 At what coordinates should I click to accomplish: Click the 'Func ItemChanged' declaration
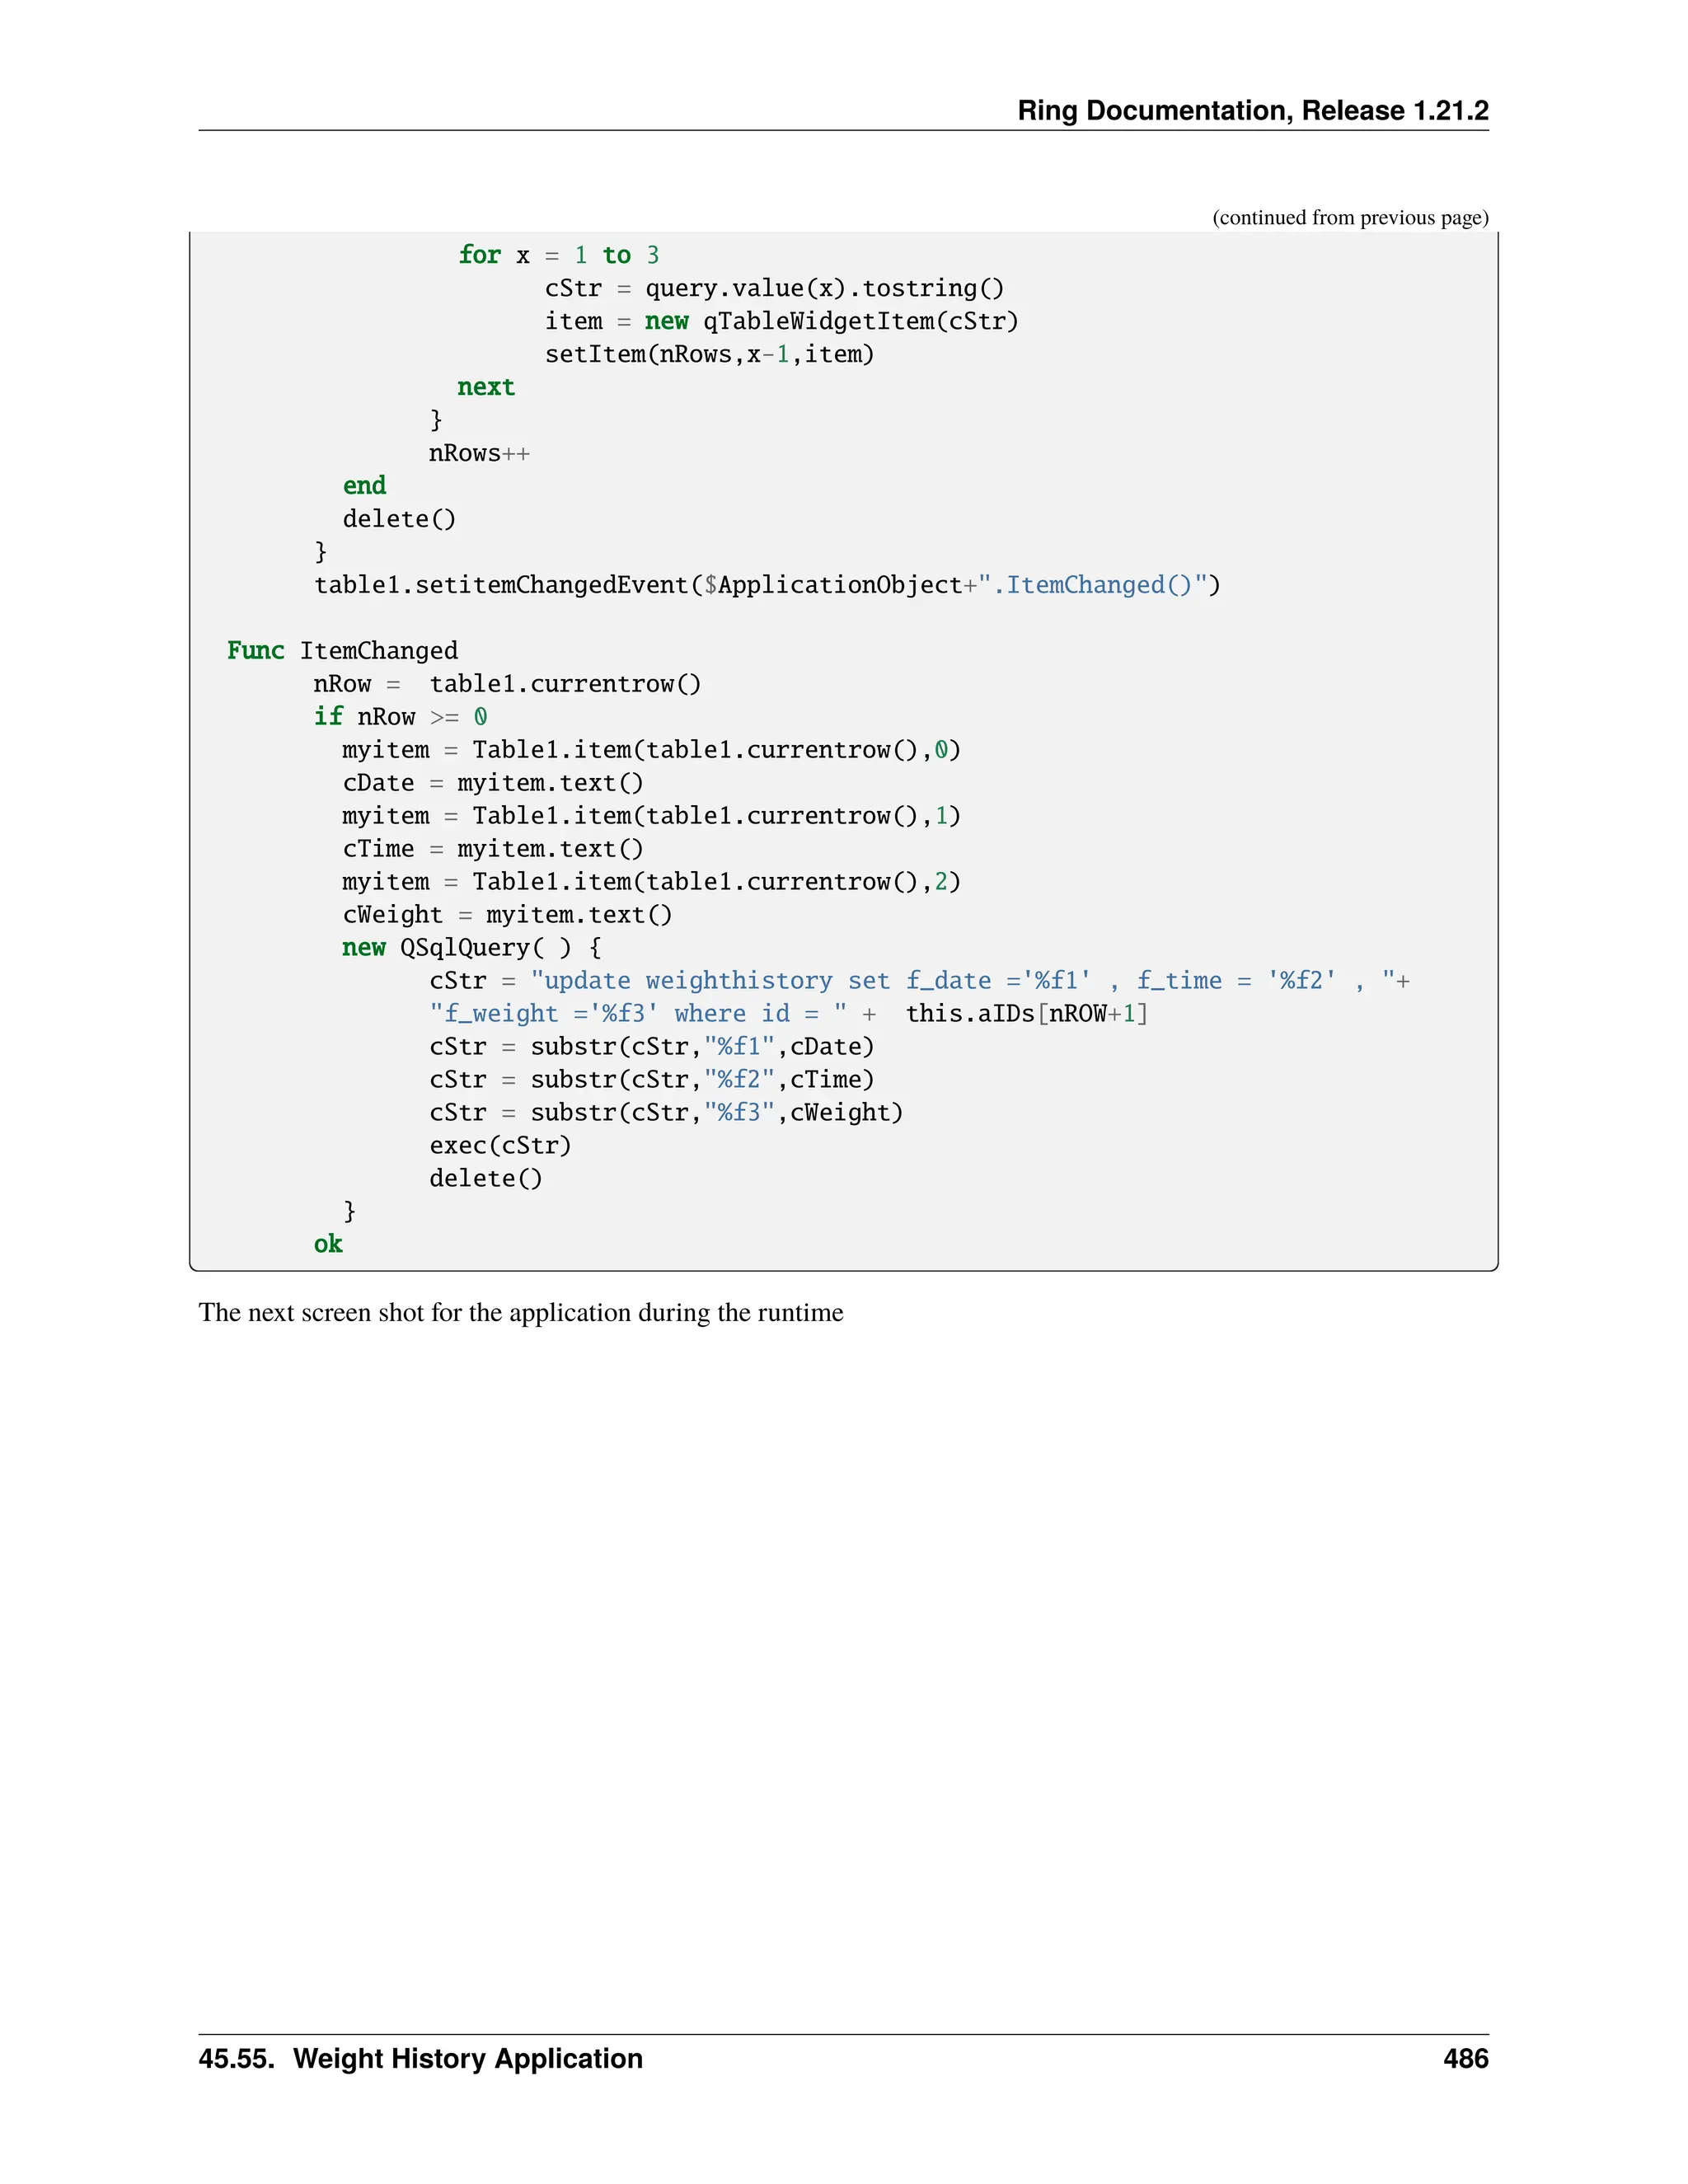(x=342, y=651)
